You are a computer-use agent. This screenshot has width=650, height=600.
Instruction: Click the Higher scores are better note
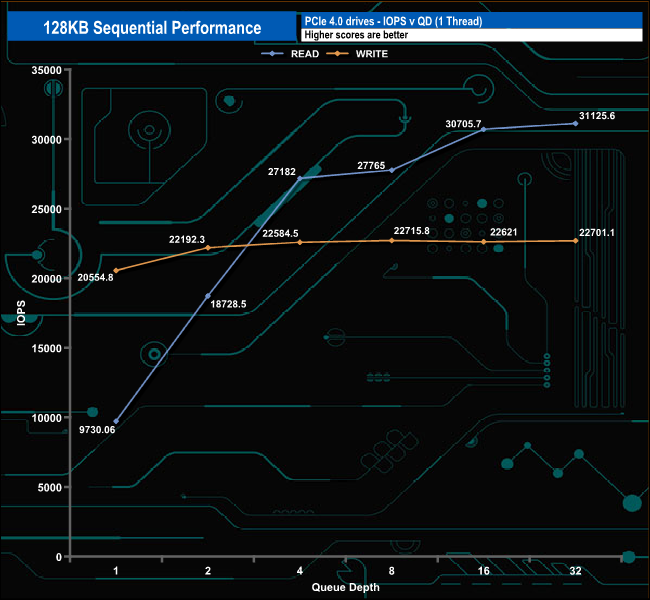click(470, 36)
